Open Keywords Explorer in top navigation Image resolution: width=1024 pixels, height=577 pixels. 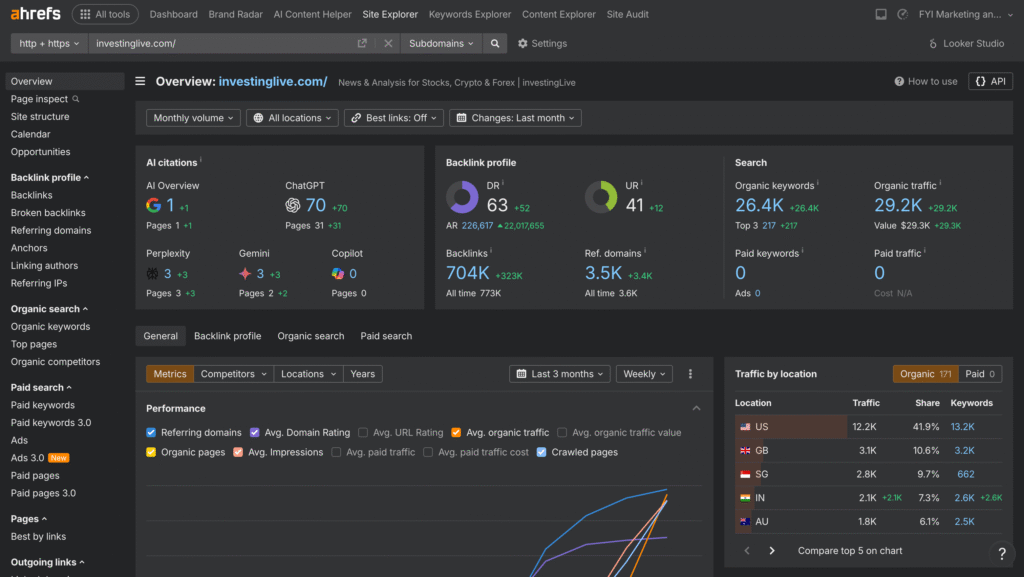470,14
